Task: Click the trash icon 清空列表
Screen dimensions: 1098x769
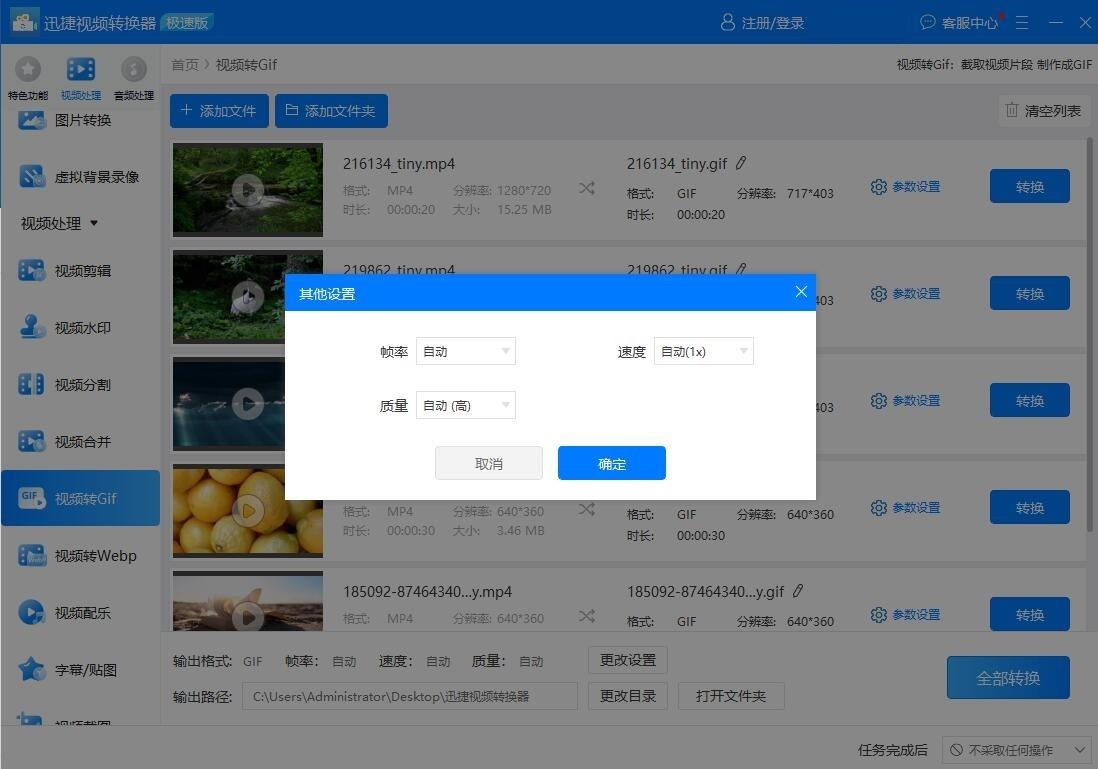Action: click(x=1012, y=110)
